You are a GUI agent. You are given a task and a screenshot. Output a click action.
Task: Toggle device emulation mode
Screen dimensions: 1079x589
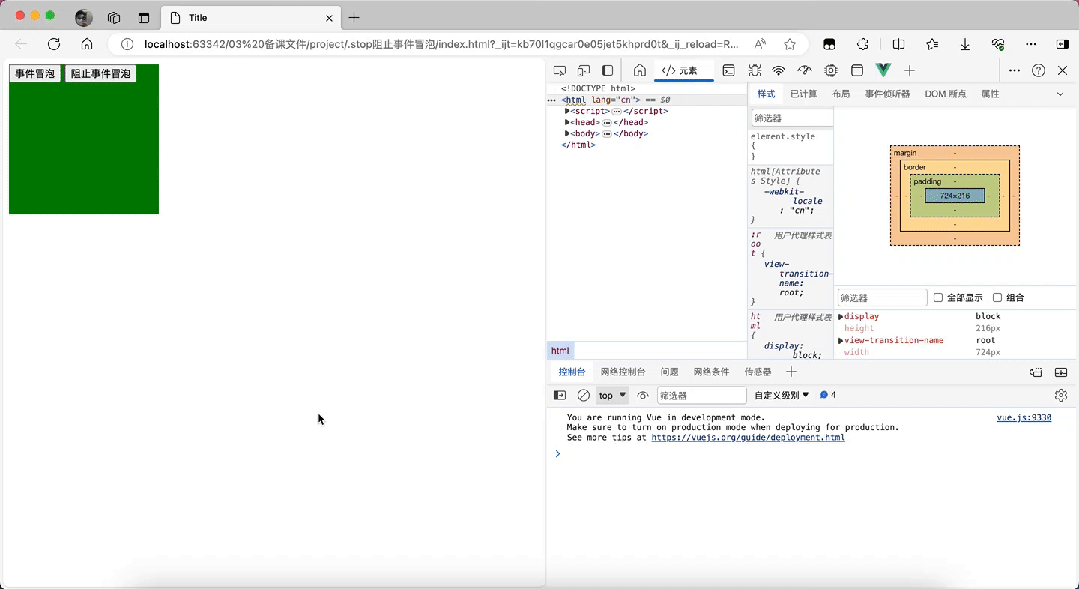[x=584, y=70]
